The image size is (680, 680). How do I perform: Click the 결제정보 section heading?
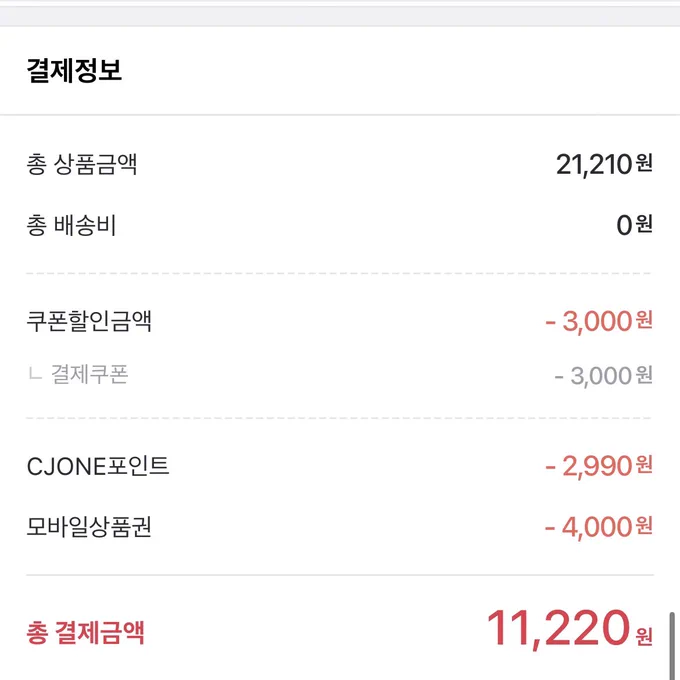click(x=74, y=70)
